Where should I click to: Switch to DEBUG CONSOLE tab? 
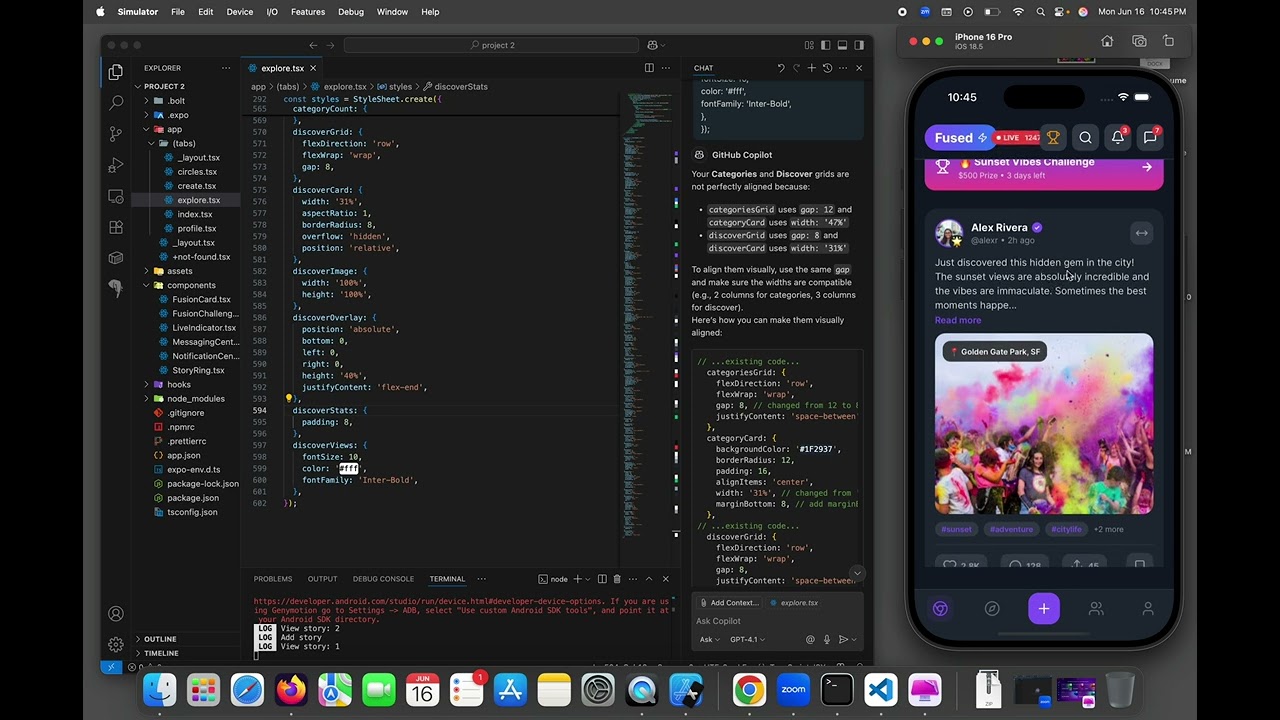[x=383, y=579]
